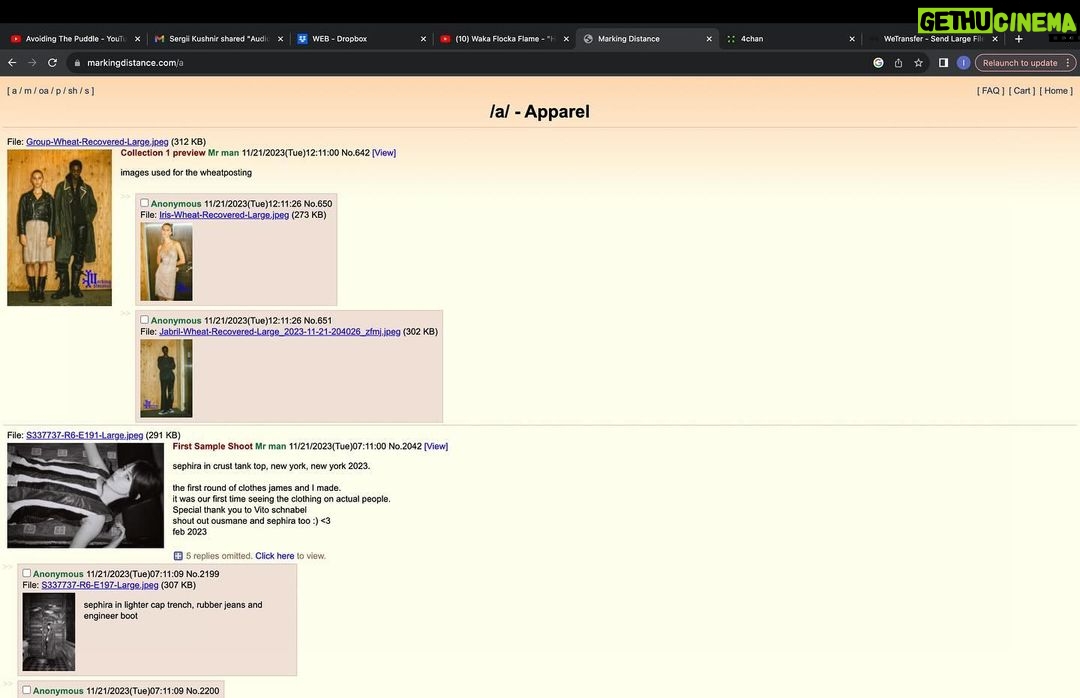This screenshot has height=698, width=1080.
Task: Open the sh board link in navigation
Action: click(72, 91)
